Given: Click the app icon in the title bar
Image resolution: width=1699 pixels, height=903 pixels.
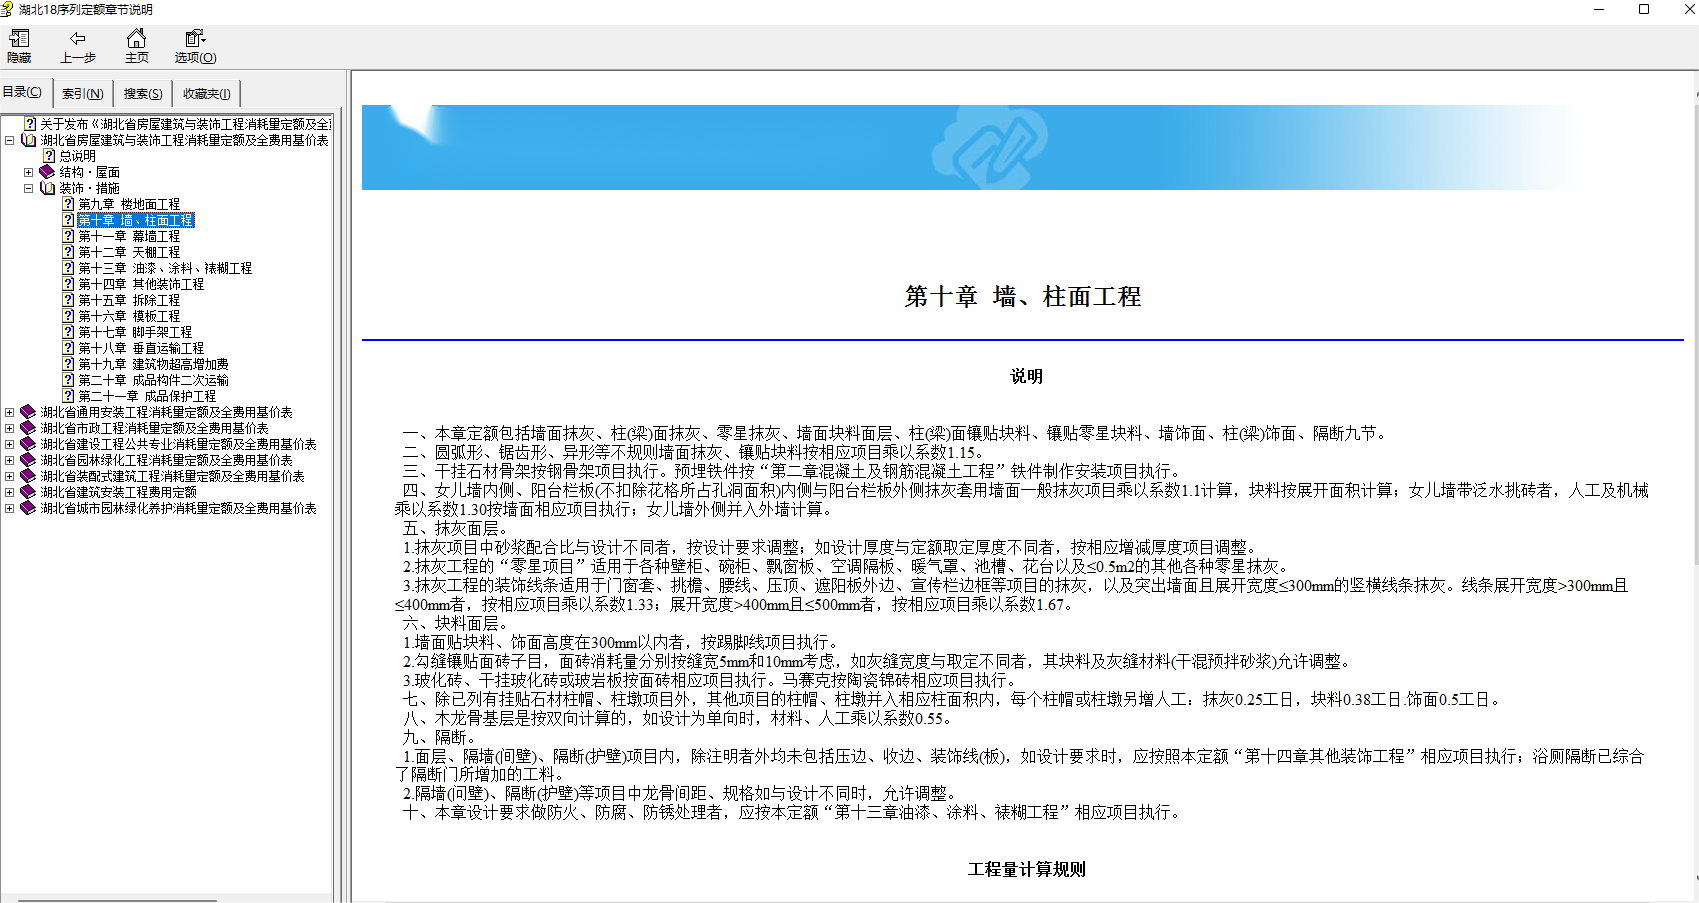Looking at the screenshot, I should point(7,9).
